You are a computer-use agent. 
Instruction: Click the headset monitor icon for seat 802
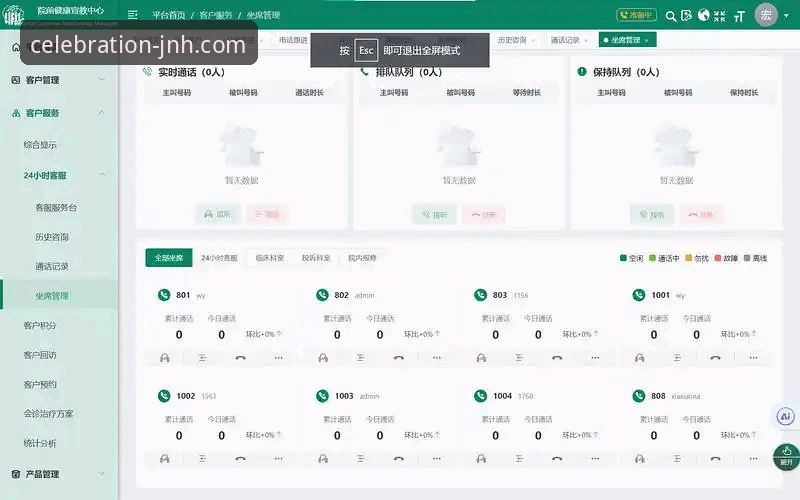pyautogui.click(x=323, y=358)
